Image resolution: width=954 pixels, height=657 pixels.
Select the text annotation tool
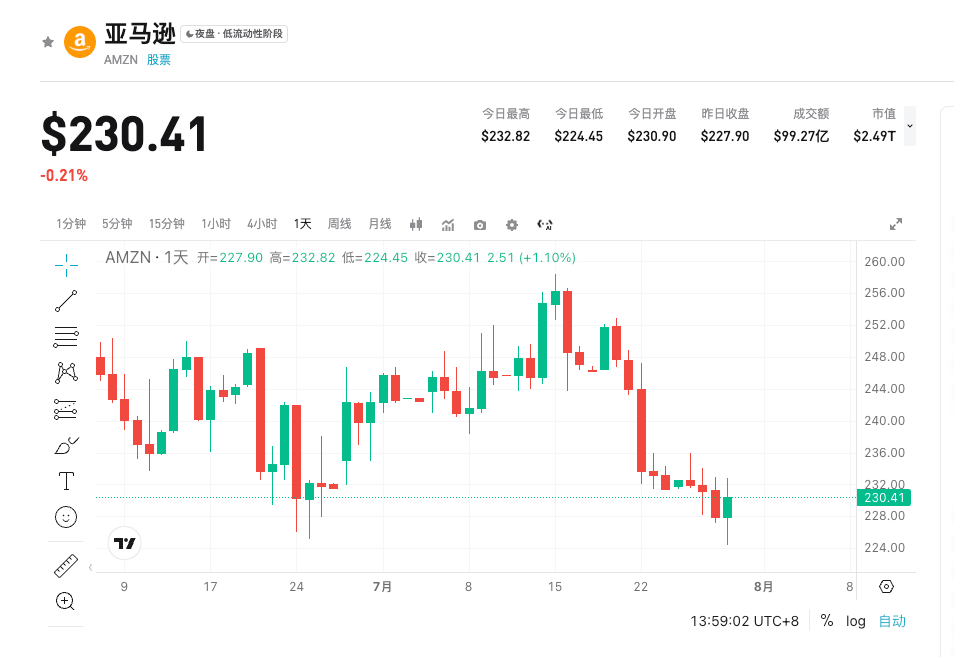pos(66,481)
